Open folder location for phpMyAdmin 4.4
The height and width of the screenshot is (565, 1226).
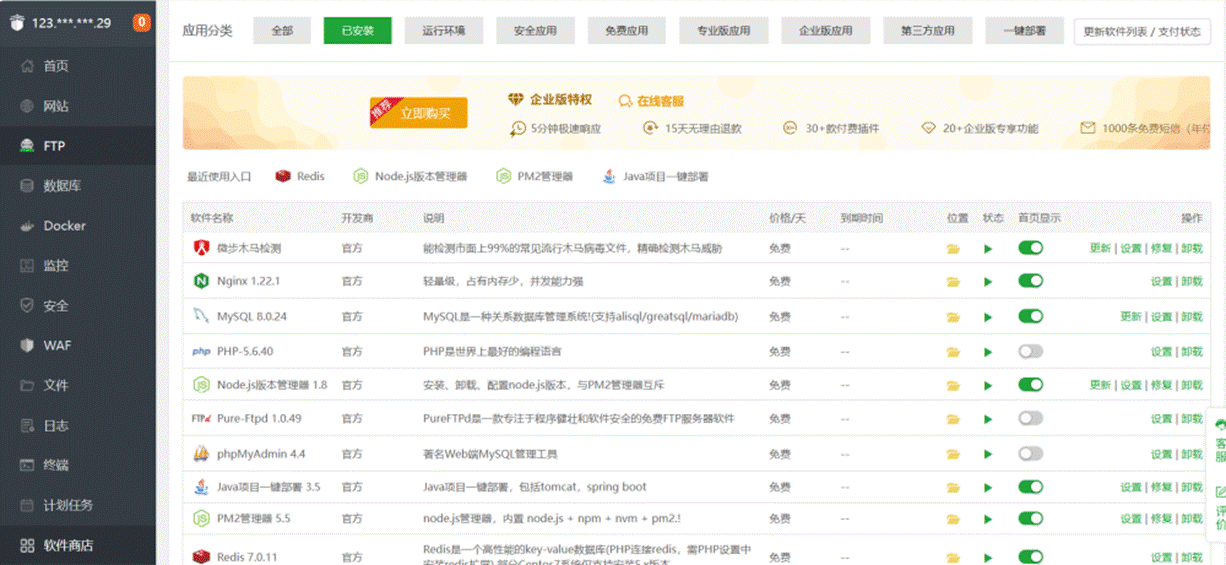pos(953,454)
